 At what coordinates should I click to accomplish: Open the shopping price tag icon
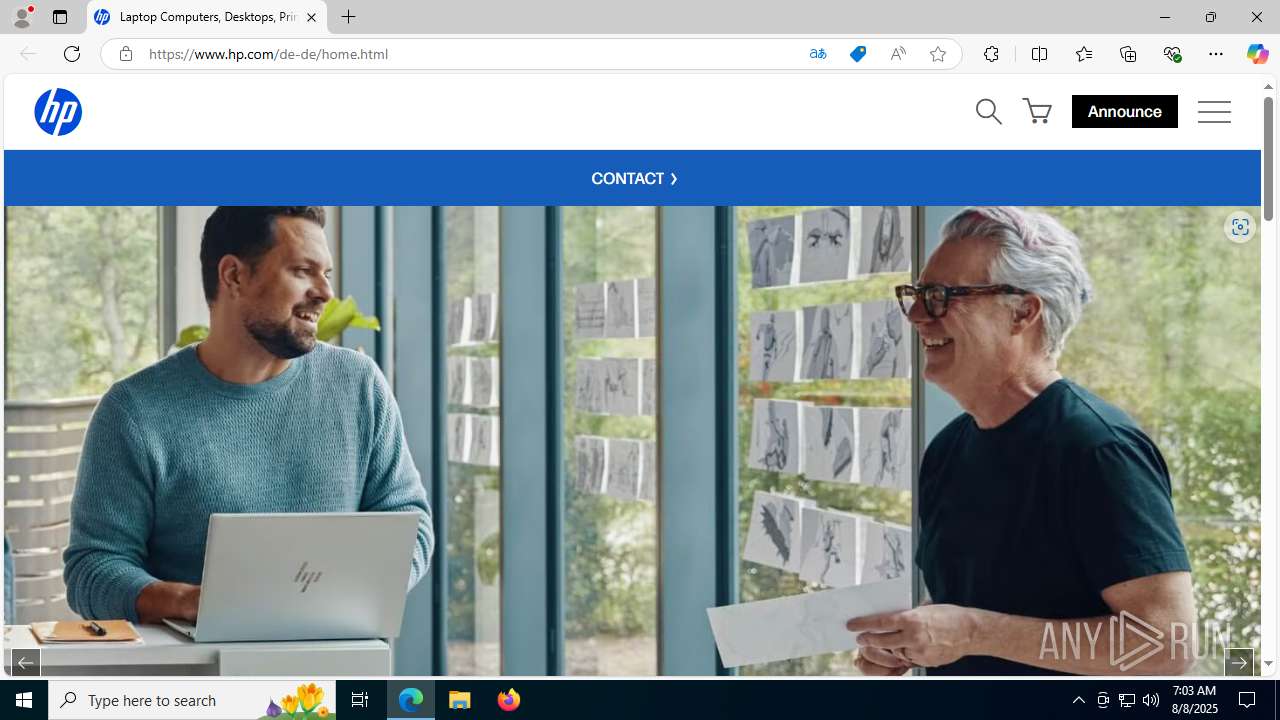pyautogui.click(x=858, y=54)
